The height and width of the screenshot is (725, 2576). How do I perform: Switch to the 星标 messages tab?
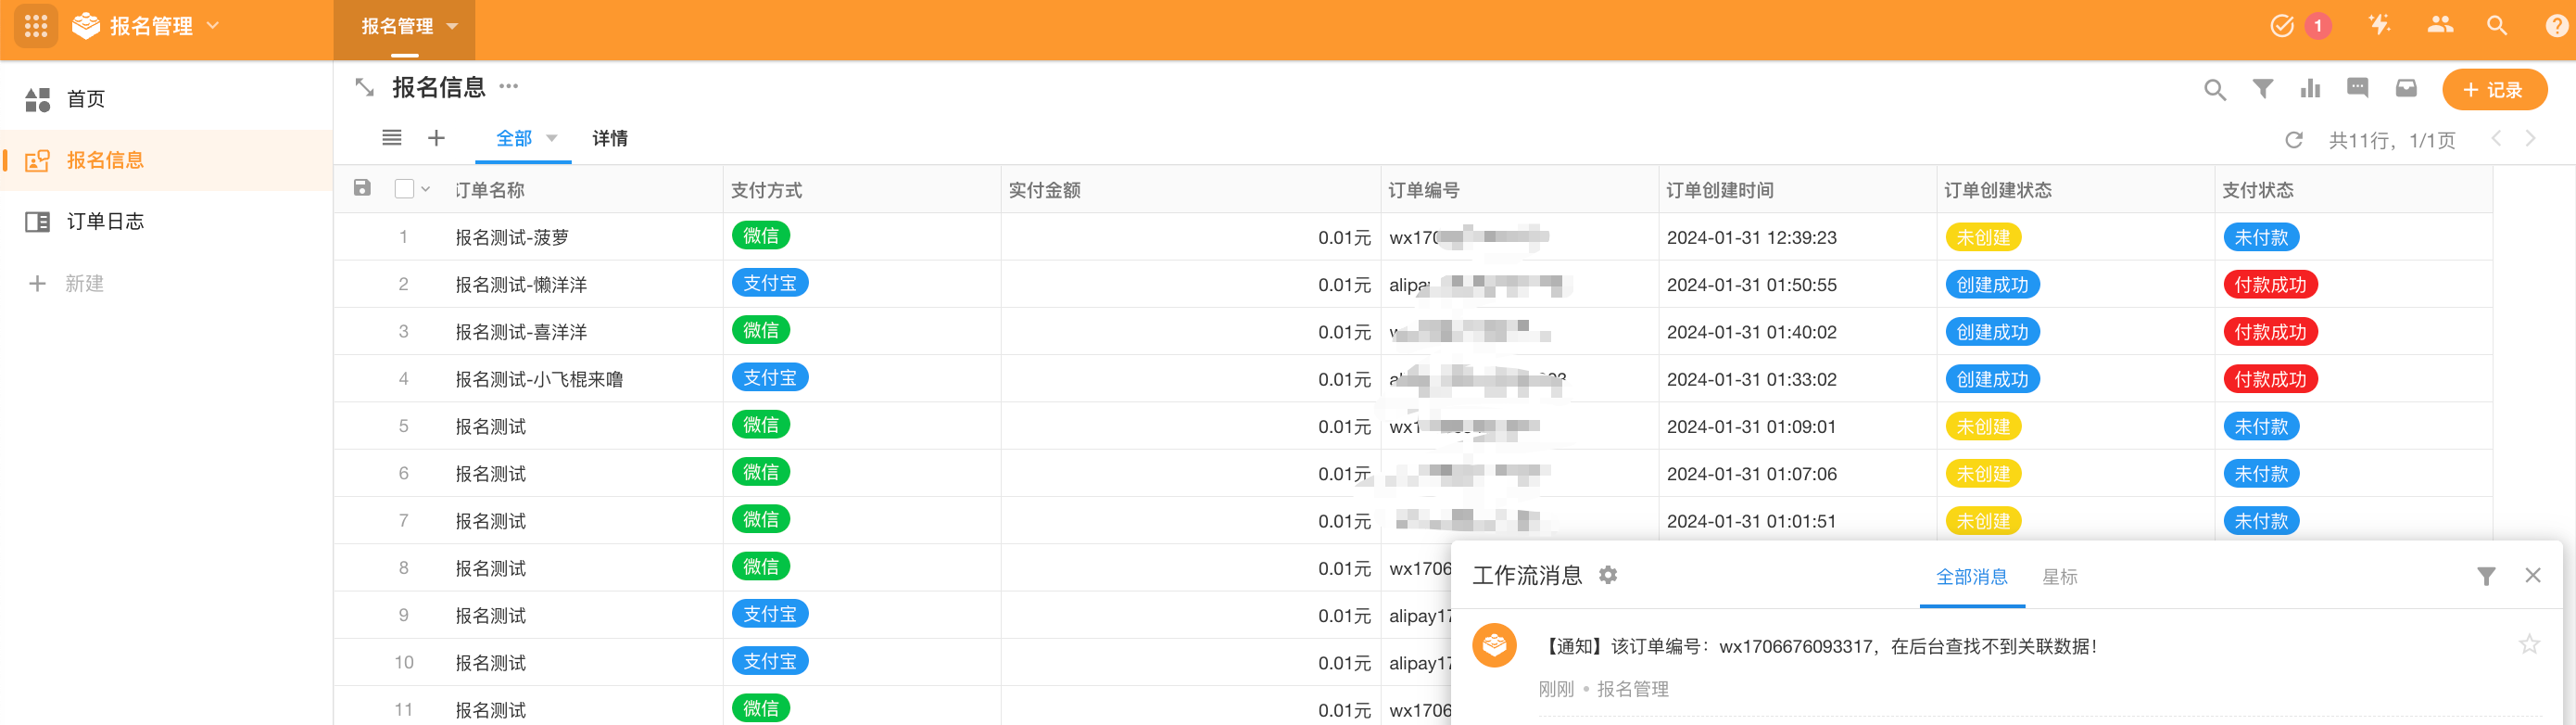tap(2060, 577)
